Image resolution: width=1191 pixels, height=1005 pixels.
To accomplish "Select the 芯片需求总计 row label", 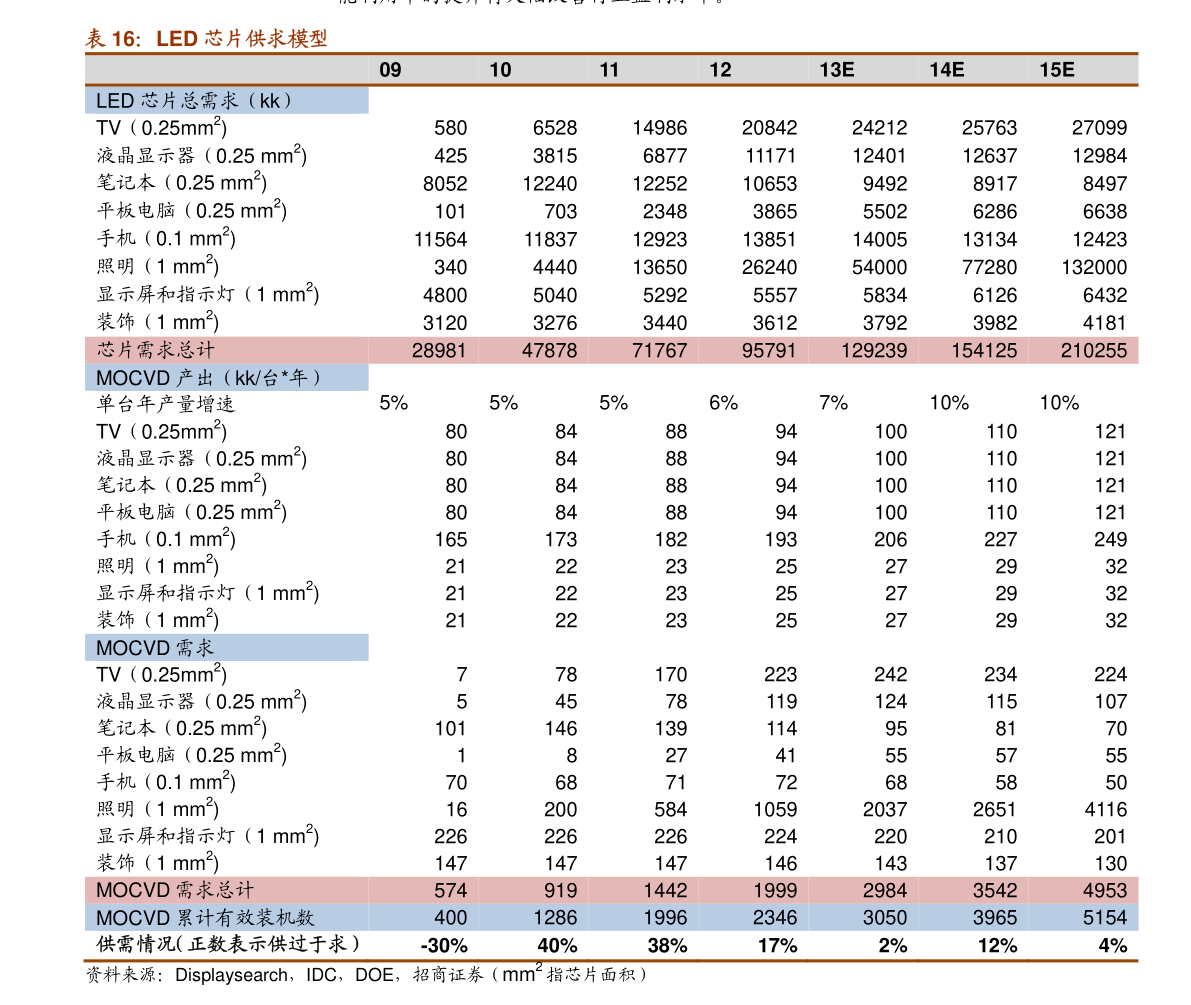I will [155, 350].
